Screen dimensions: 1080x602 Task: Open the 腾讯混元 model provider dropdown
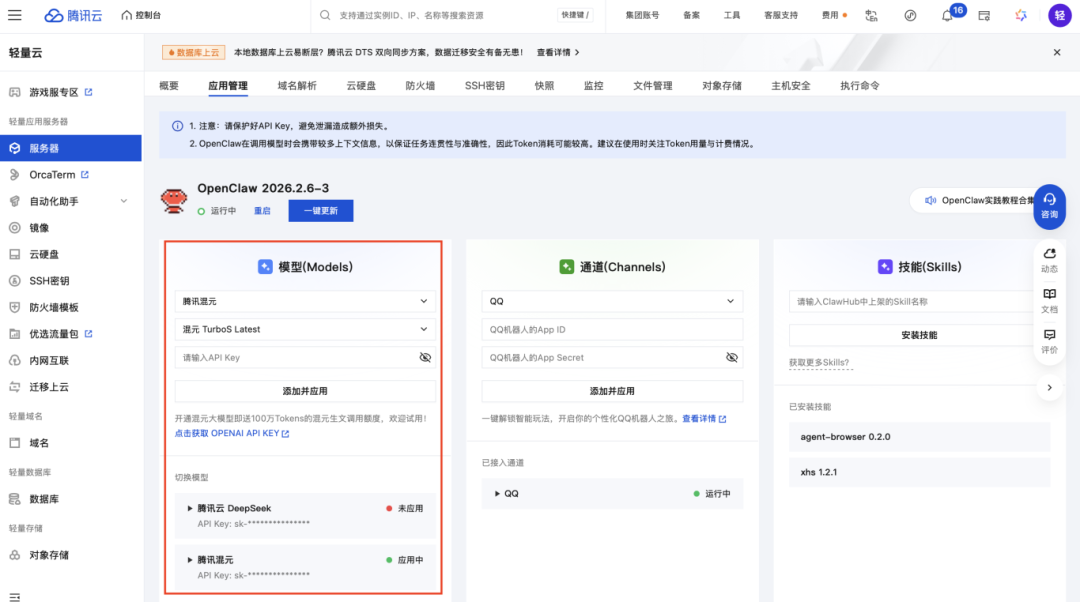304,301
